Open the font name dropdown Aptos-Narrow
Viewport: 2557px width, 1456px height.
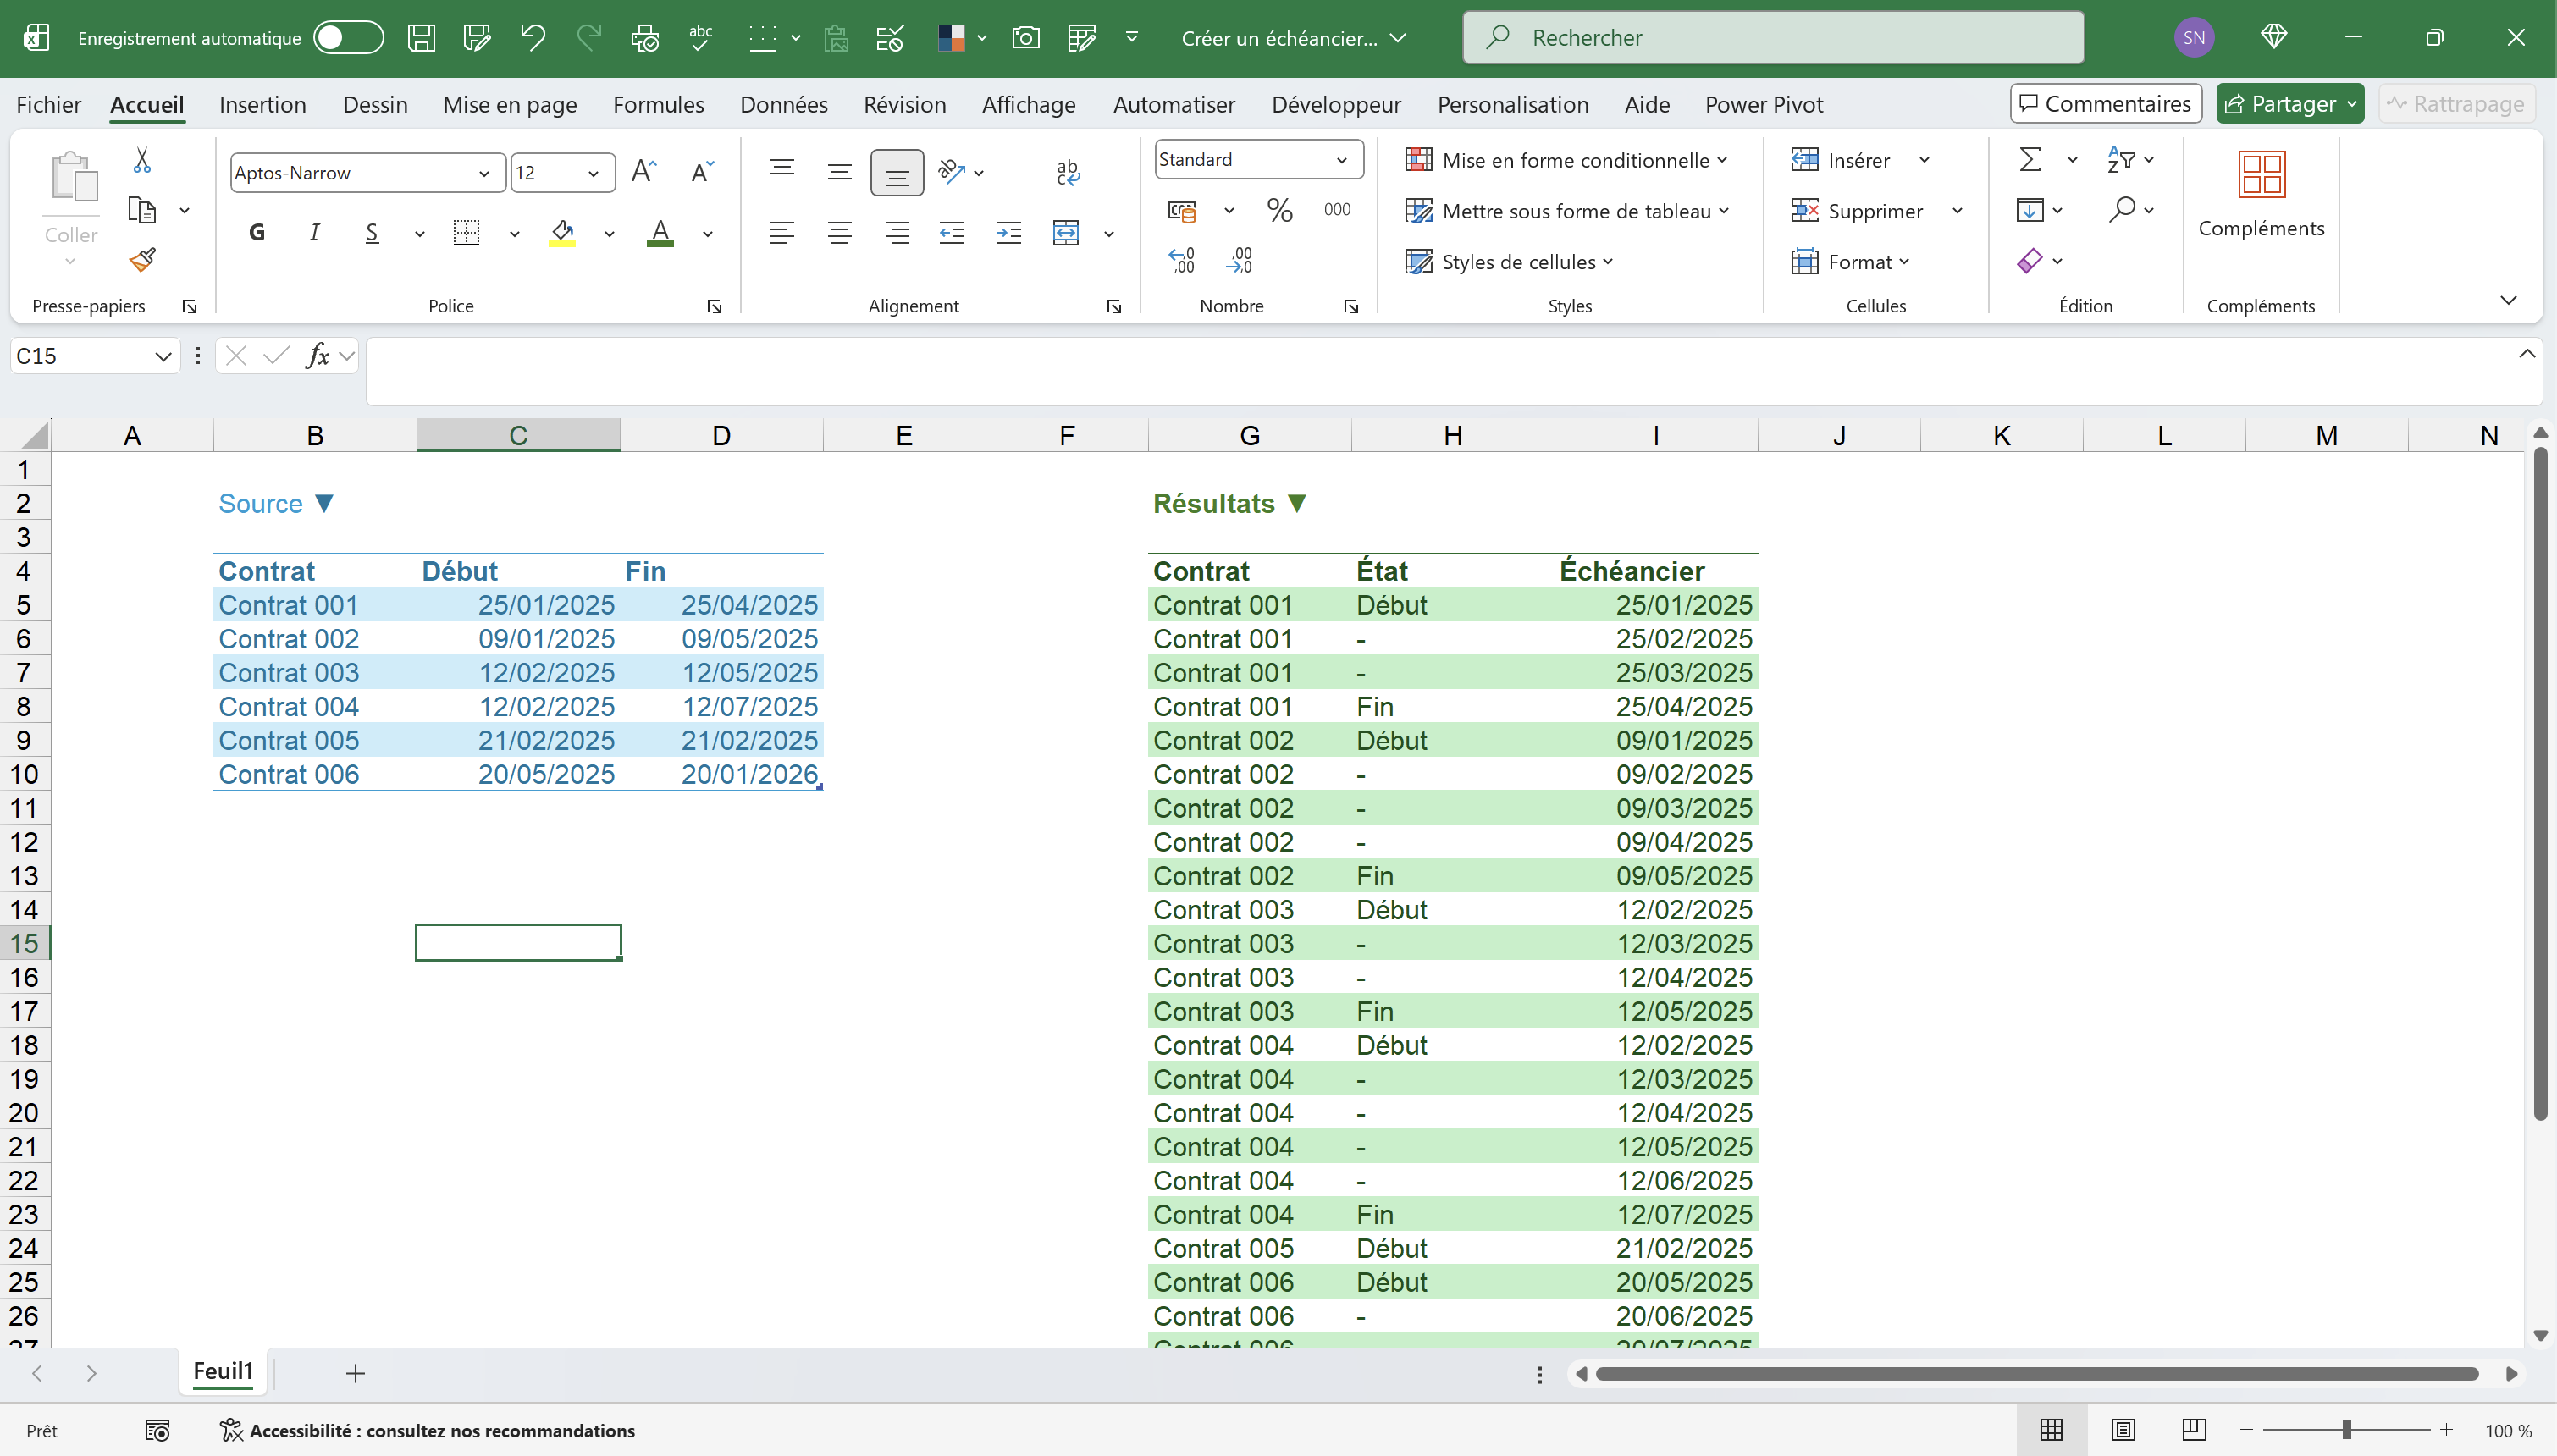click(484, 173)
